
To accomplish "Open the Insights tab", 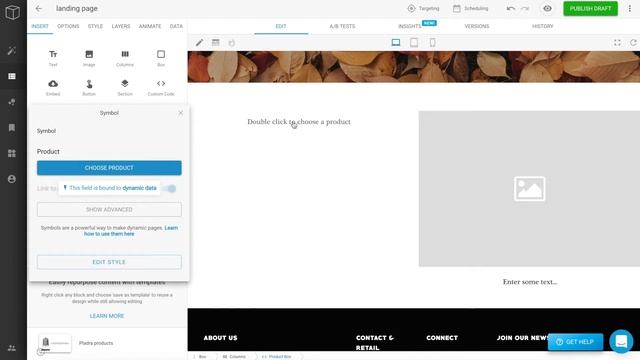I will click(x=409, y=26).
